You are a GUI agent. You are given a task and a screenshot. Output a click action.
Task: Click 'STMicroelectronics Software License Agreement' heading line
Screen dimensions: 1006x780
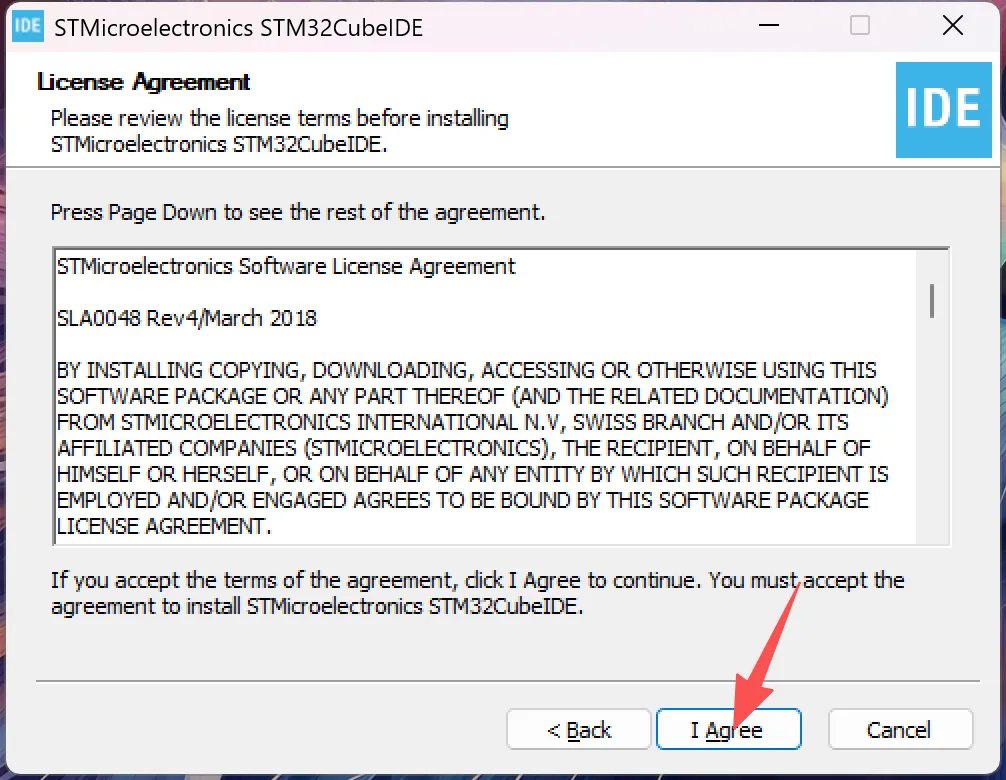pos(286,266)
